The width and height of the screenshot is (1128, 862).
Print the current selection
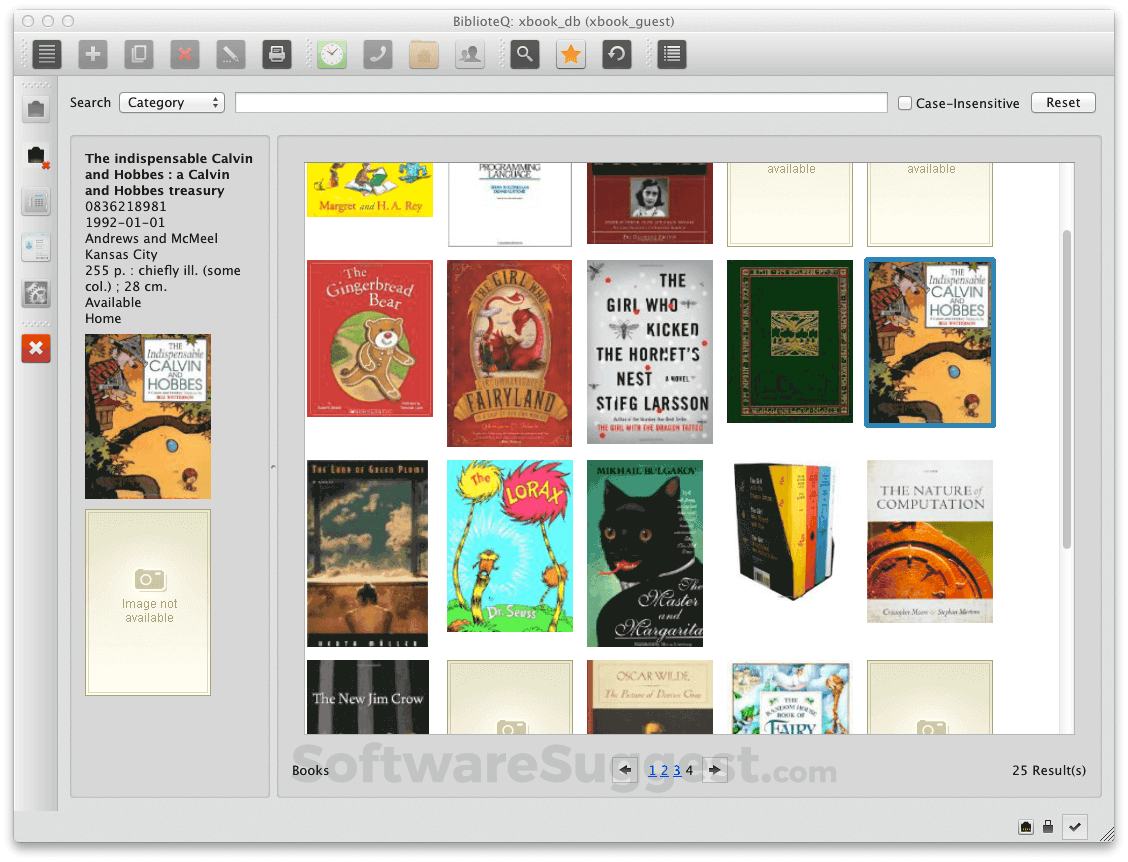point(276,54)
